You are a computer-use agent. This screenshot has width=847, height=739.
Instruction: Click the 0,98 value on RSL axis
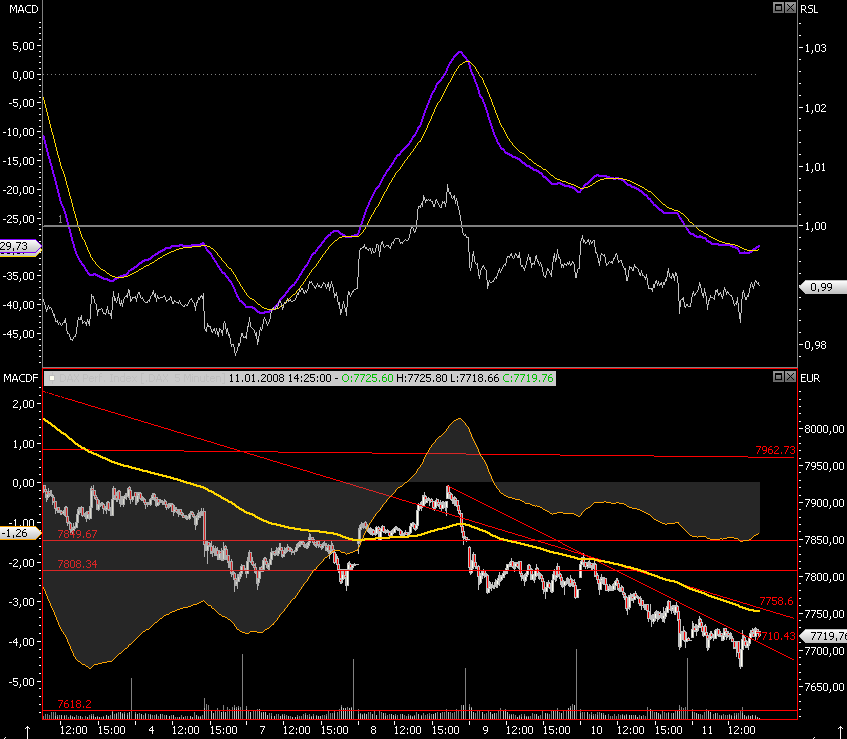[x=816, y=345]
